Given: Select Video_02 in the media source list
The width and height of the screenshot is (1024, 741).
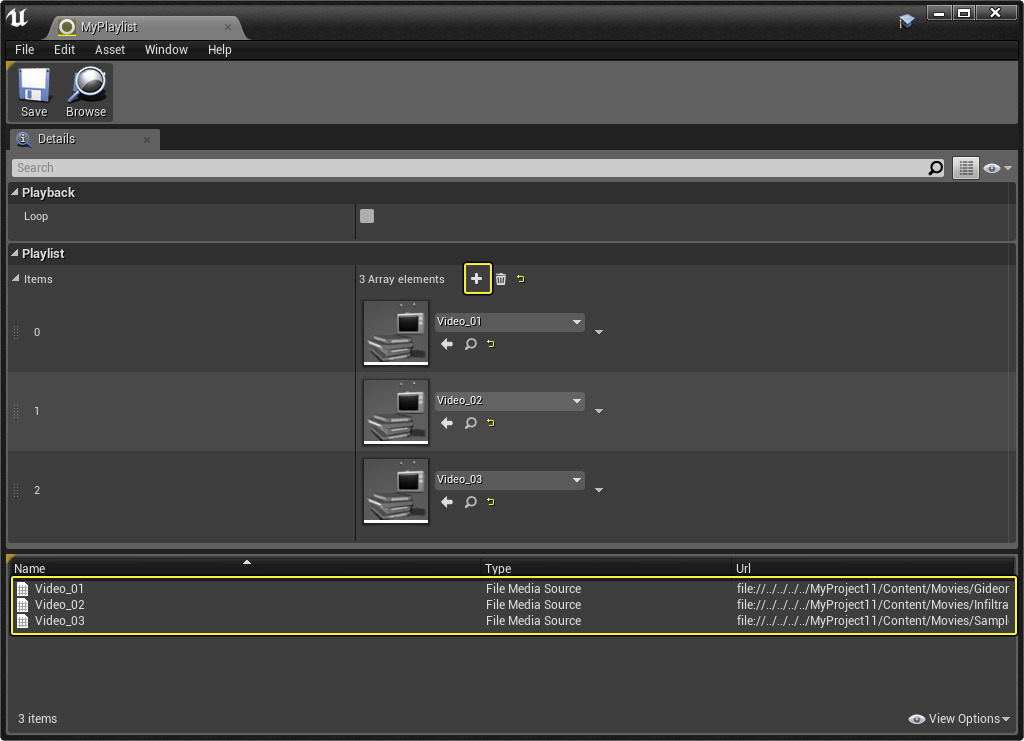Looking at the screenshot, I should click(60, 605).
